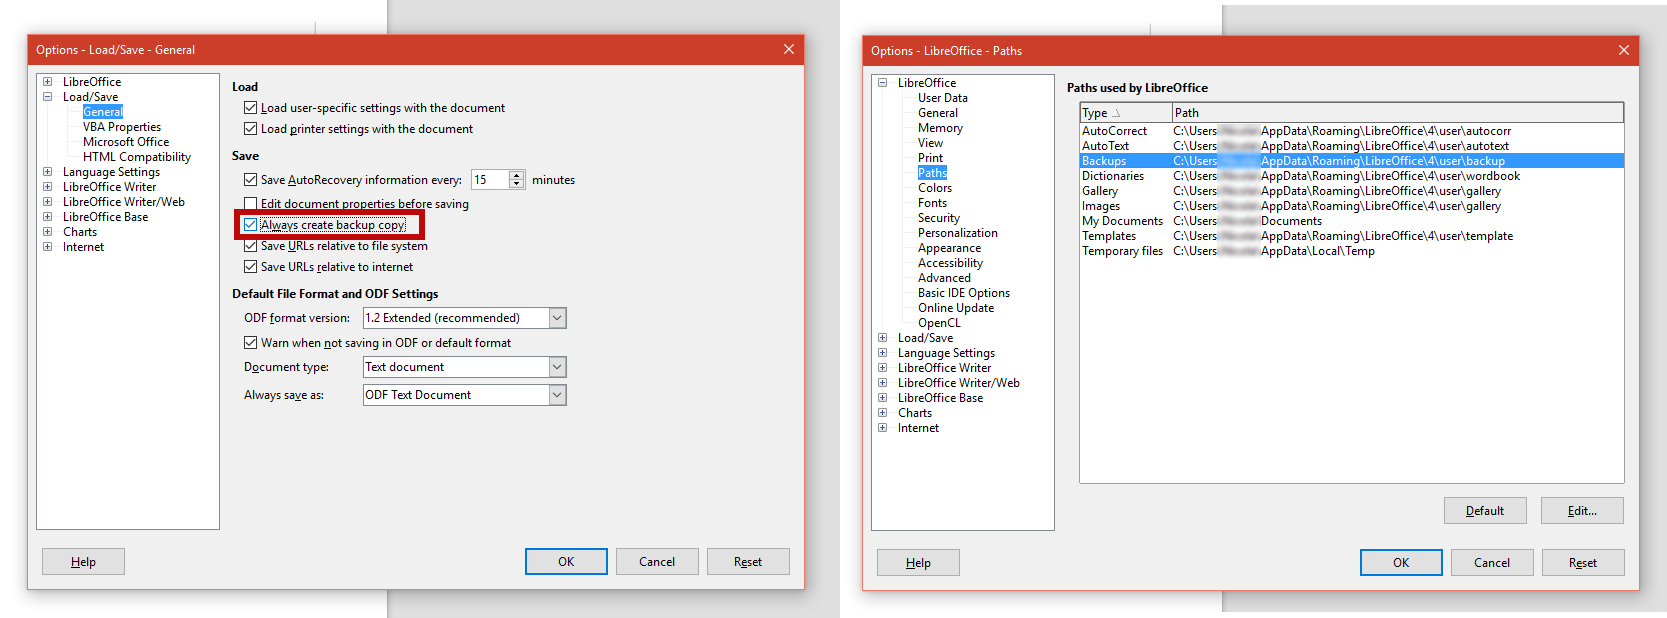Screen dimensions: 1667x618
Task: Click Cancel in the Paths dialog
Action: click(1492, 563)
